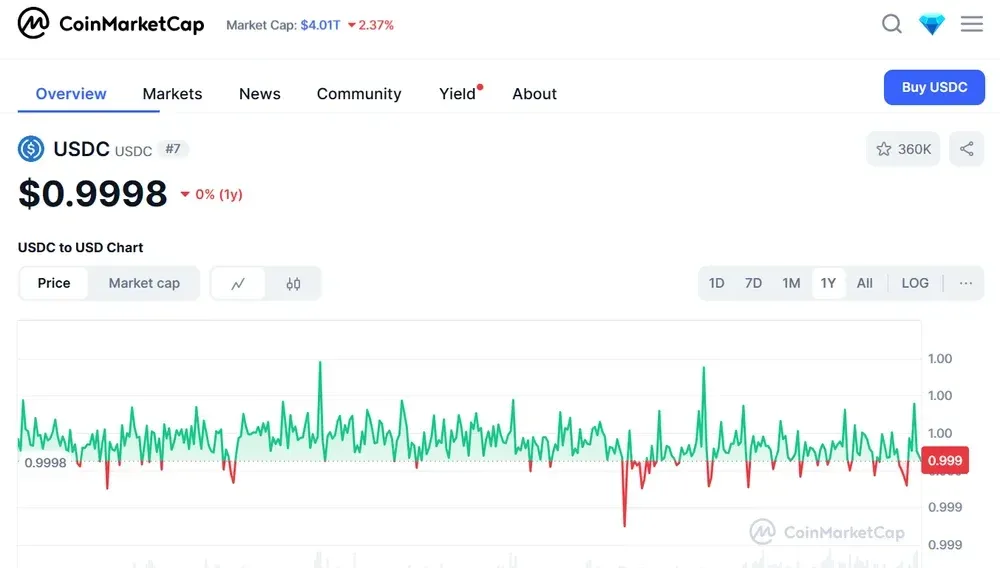
Task: Set chart range to 1M
Action: pos(791,283)
